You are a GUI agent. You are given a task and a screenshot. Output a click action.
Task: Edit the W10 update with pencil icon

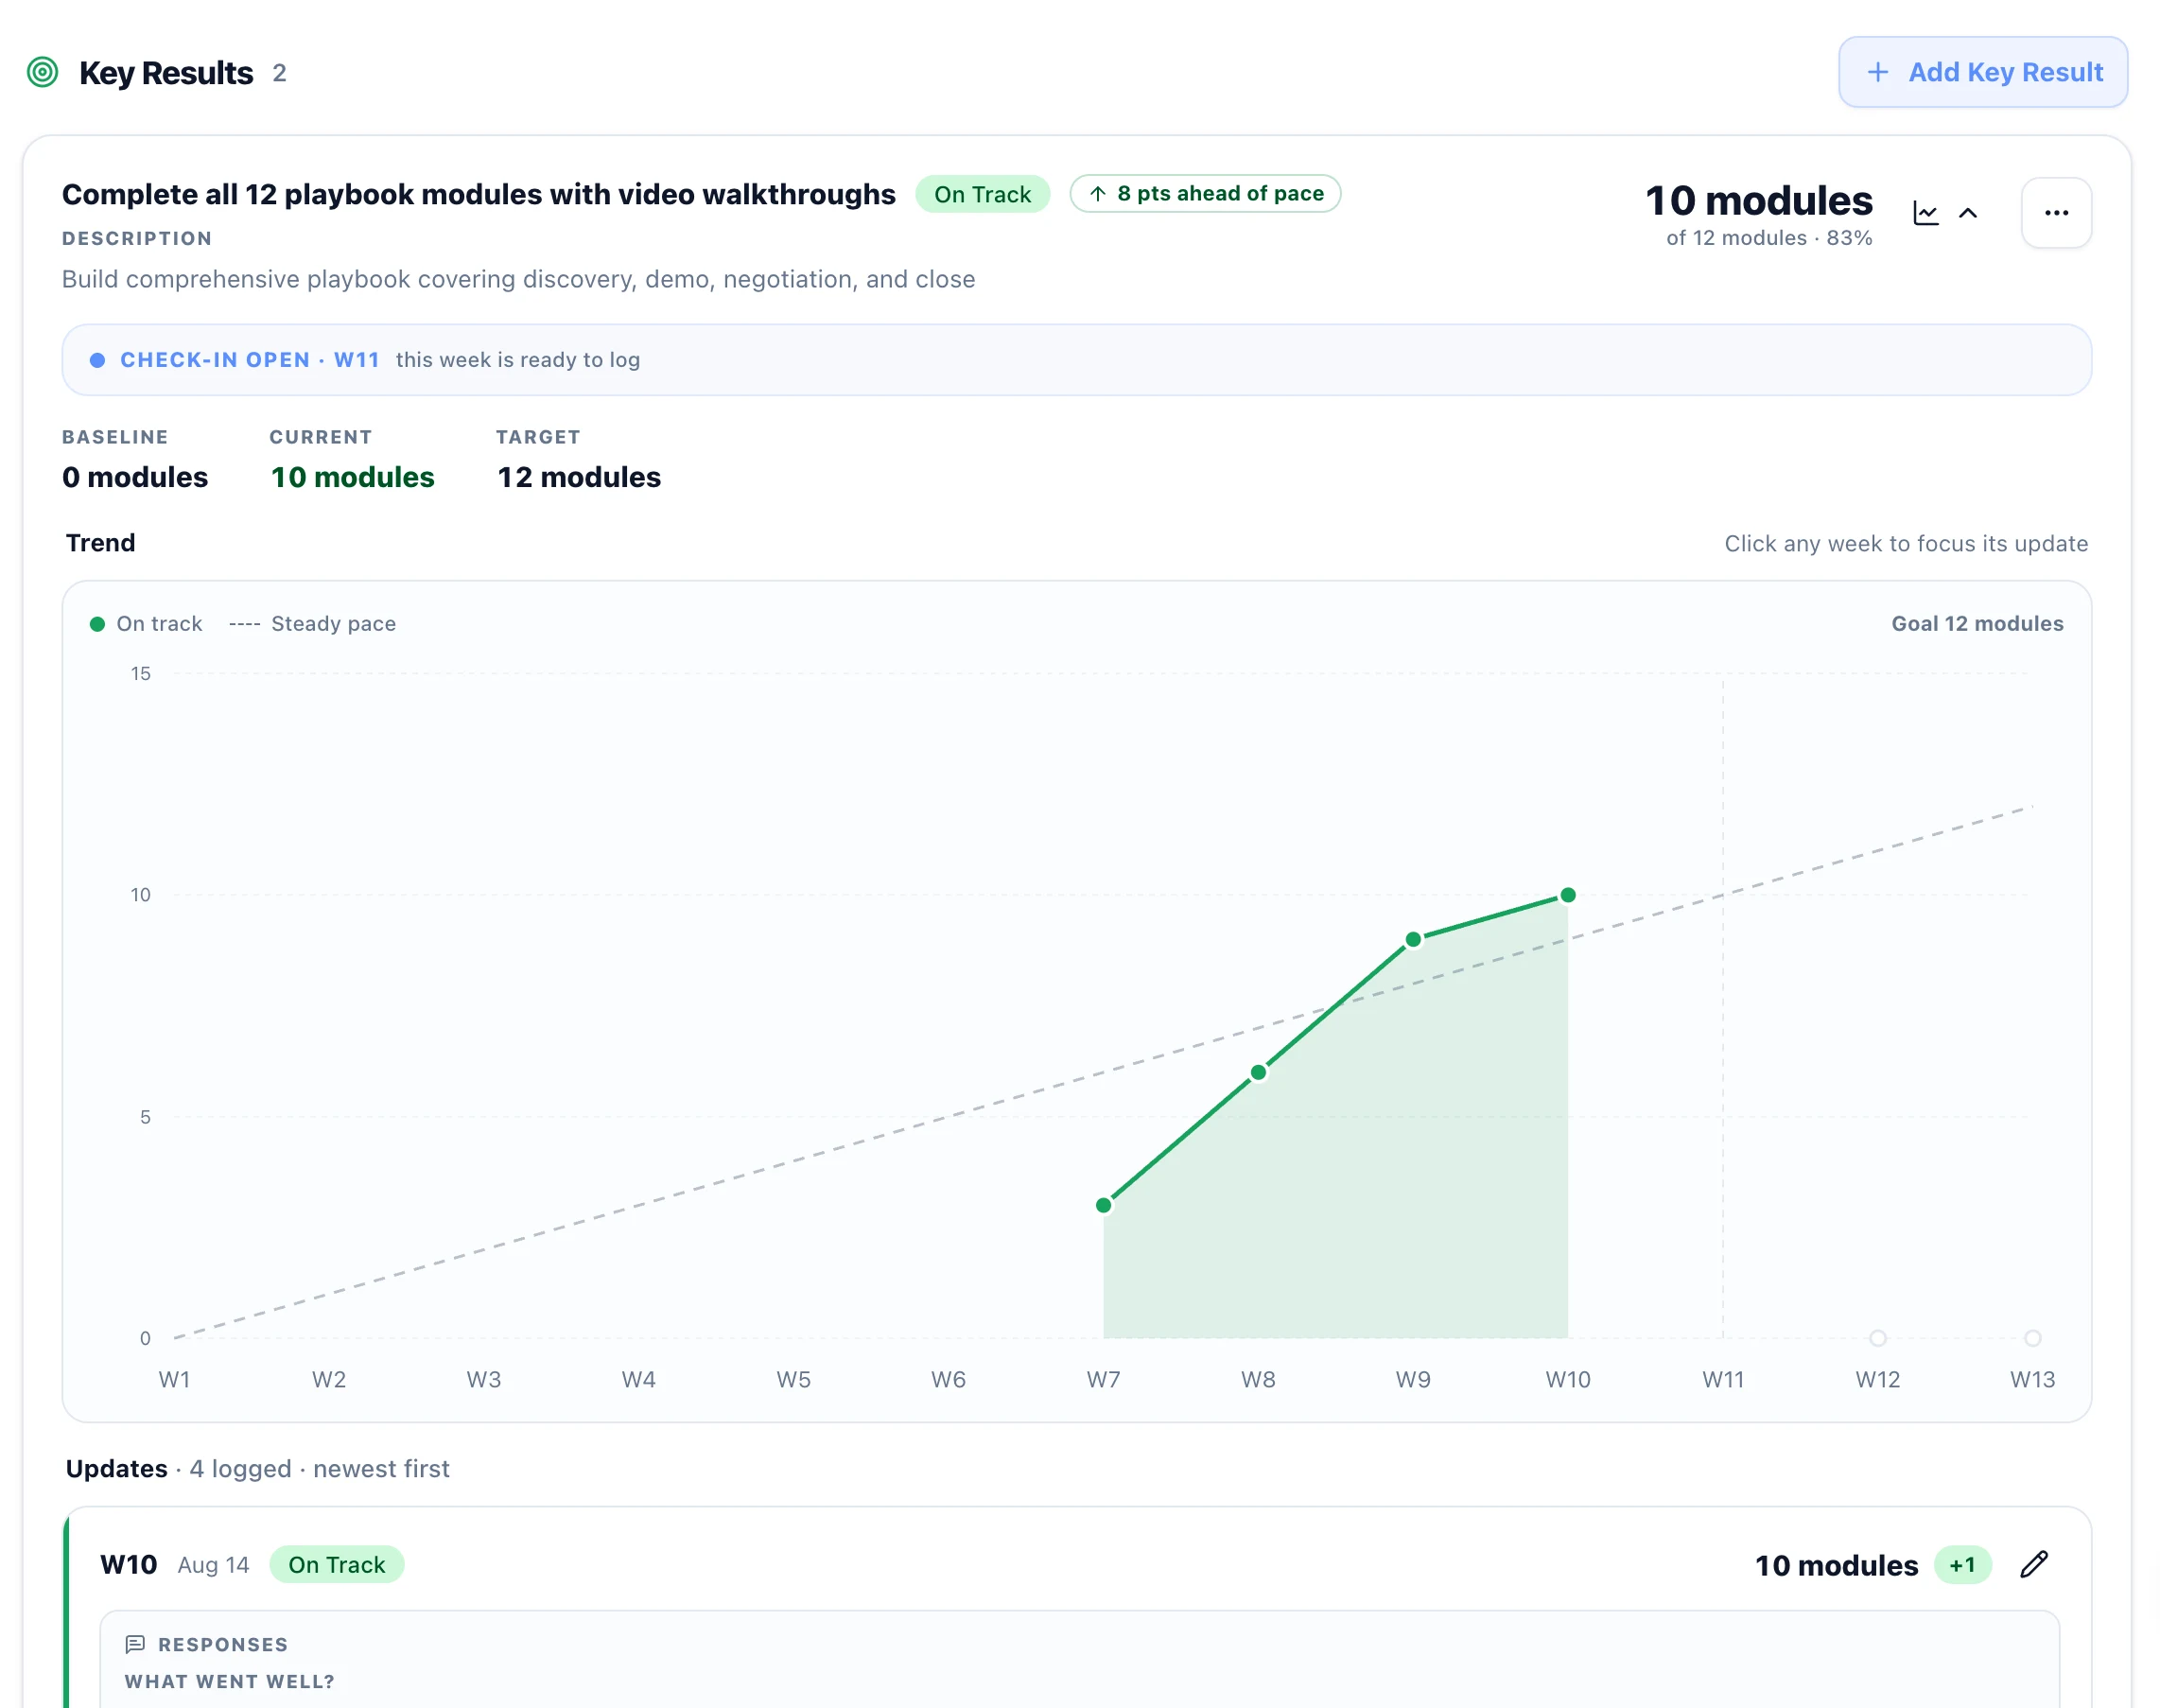coord(2033,1565)
